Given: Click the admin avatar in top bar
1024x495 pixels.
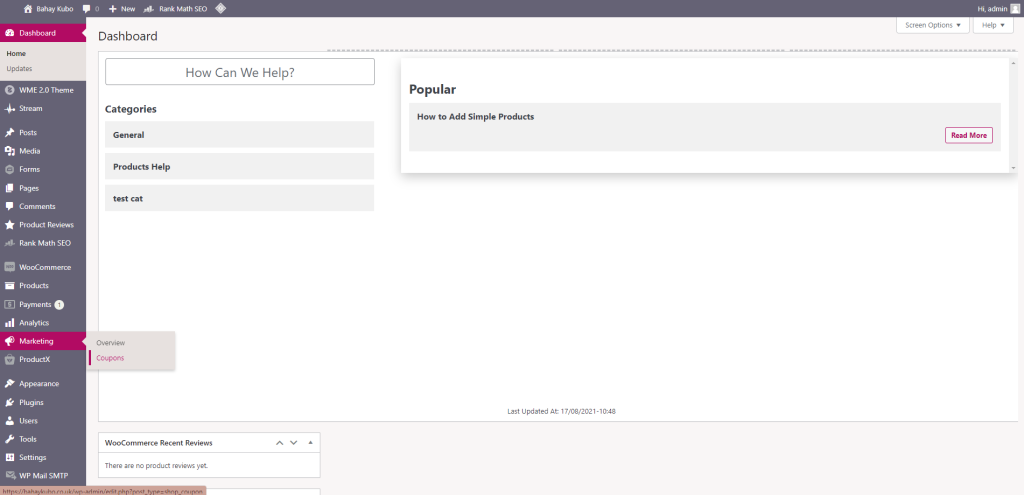Looking at the screenshot, I should 1014,8.
